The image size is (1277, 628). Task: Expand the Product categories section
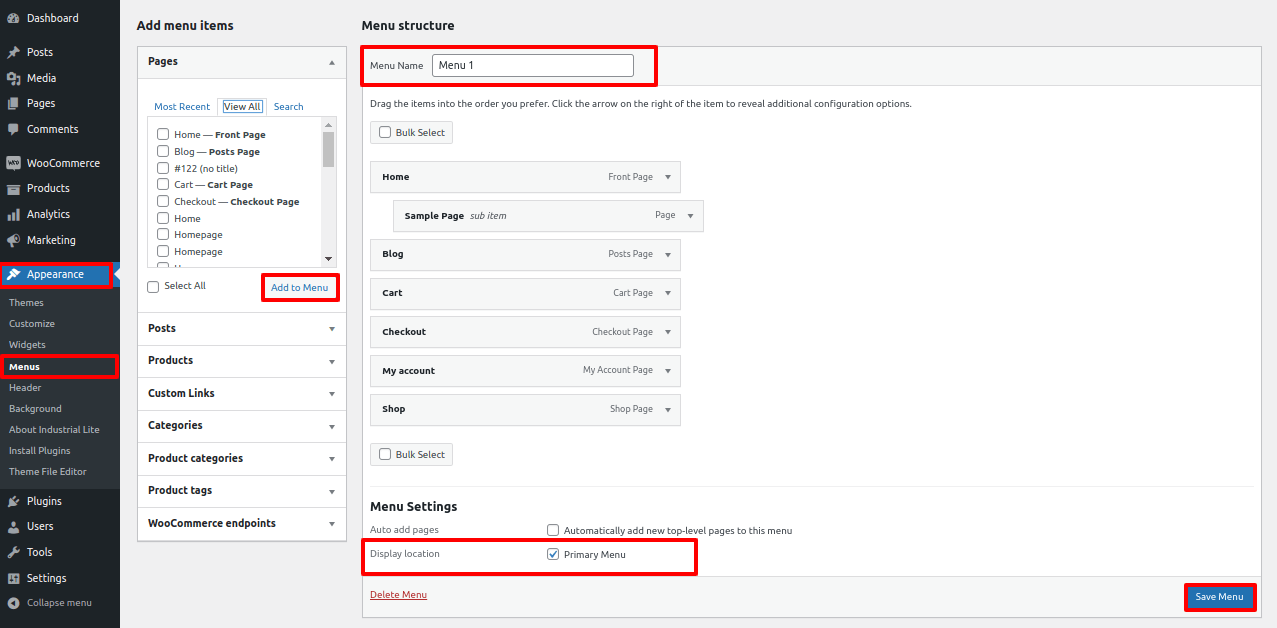[x=331, y=459]
